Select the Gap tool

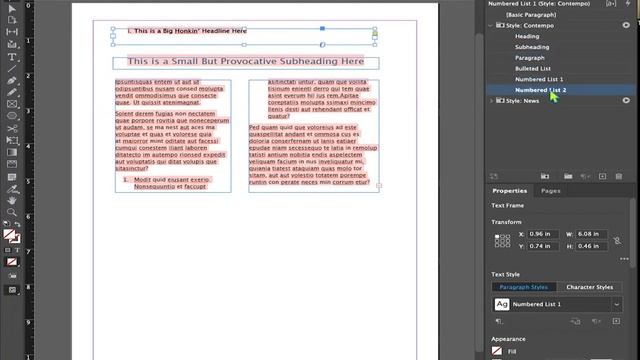[x=12, y=32]
